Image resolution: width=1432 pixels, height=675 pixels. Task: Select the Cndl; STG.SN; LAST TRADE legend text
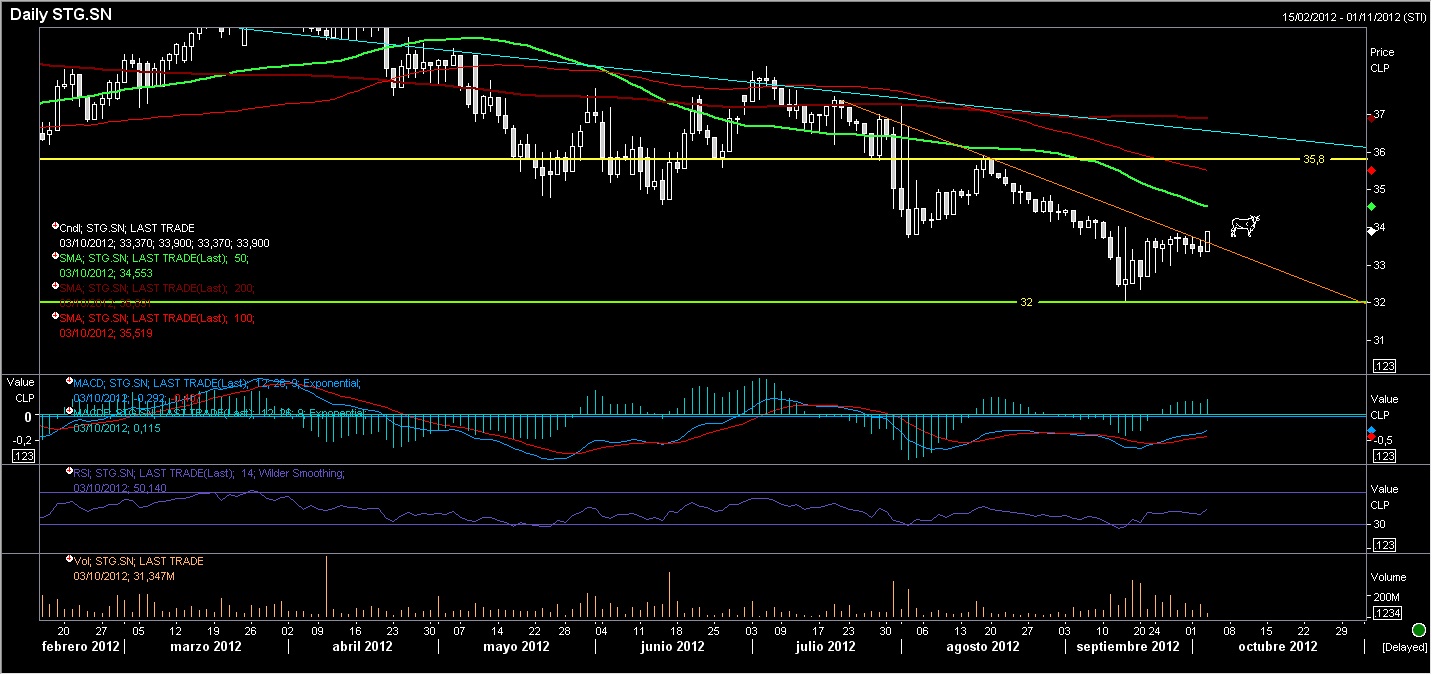127,228
